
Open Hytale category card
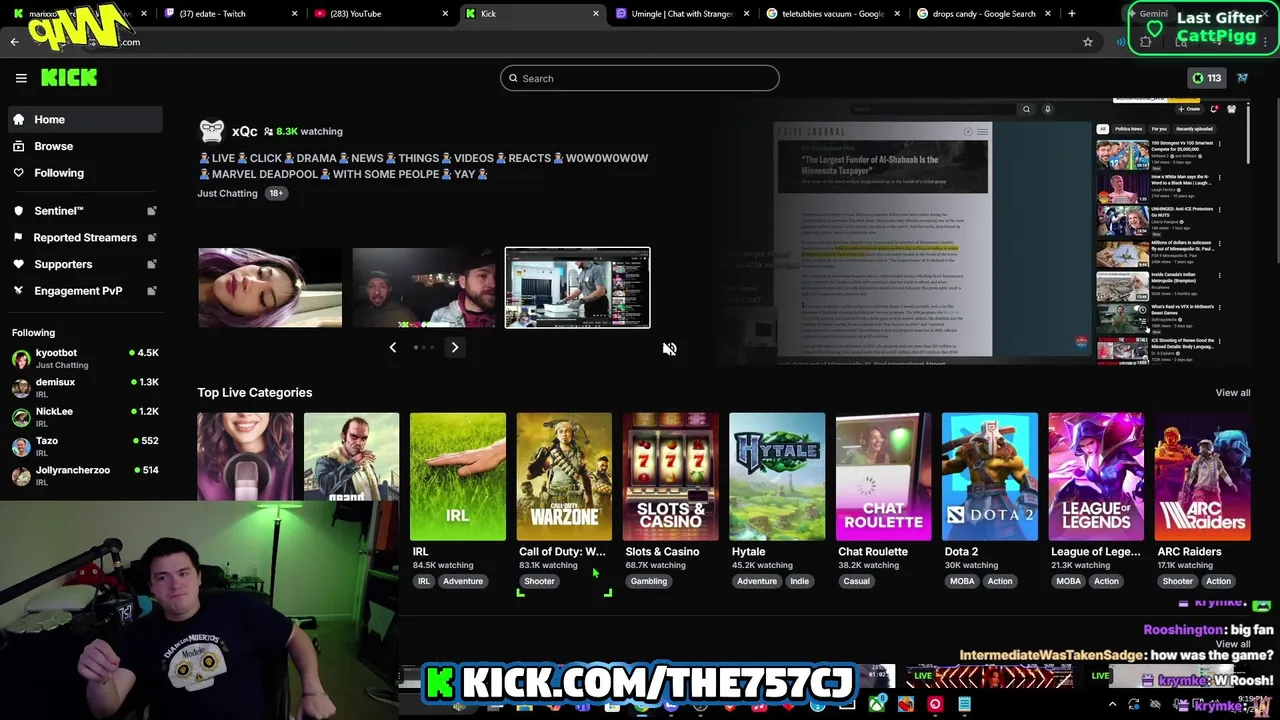coord(777,477)
